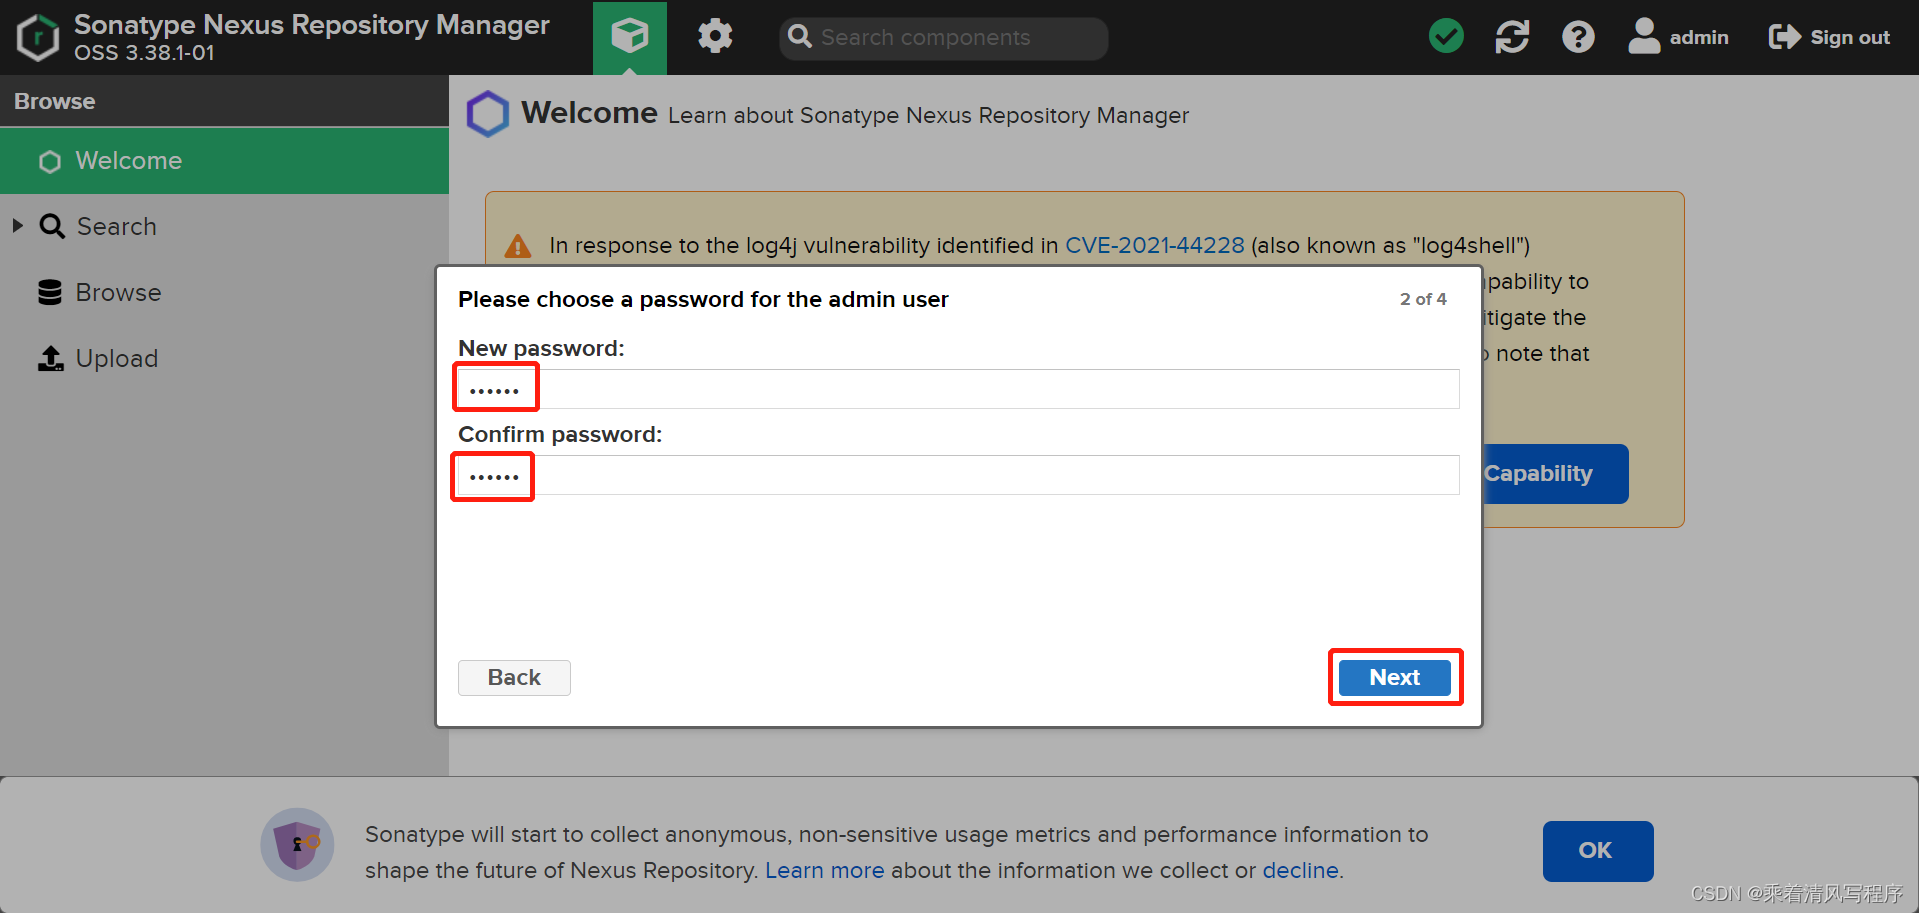Open the help question mark icon

coord(1578,37)
